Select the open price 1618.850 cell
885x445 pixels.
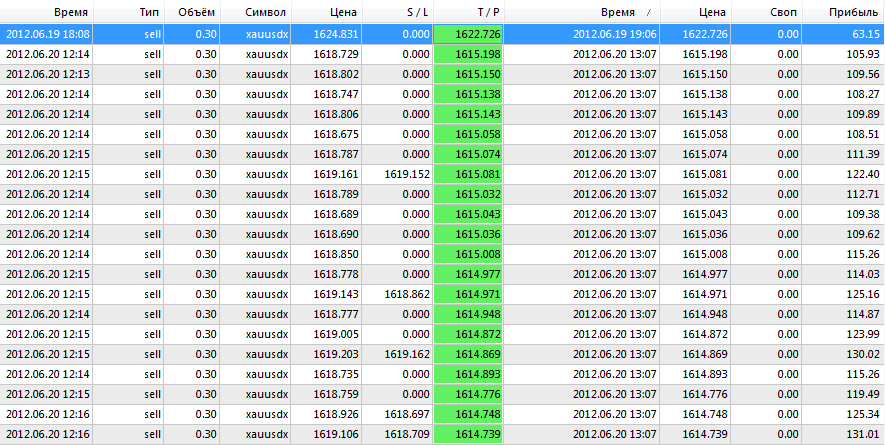click(327, 254)
